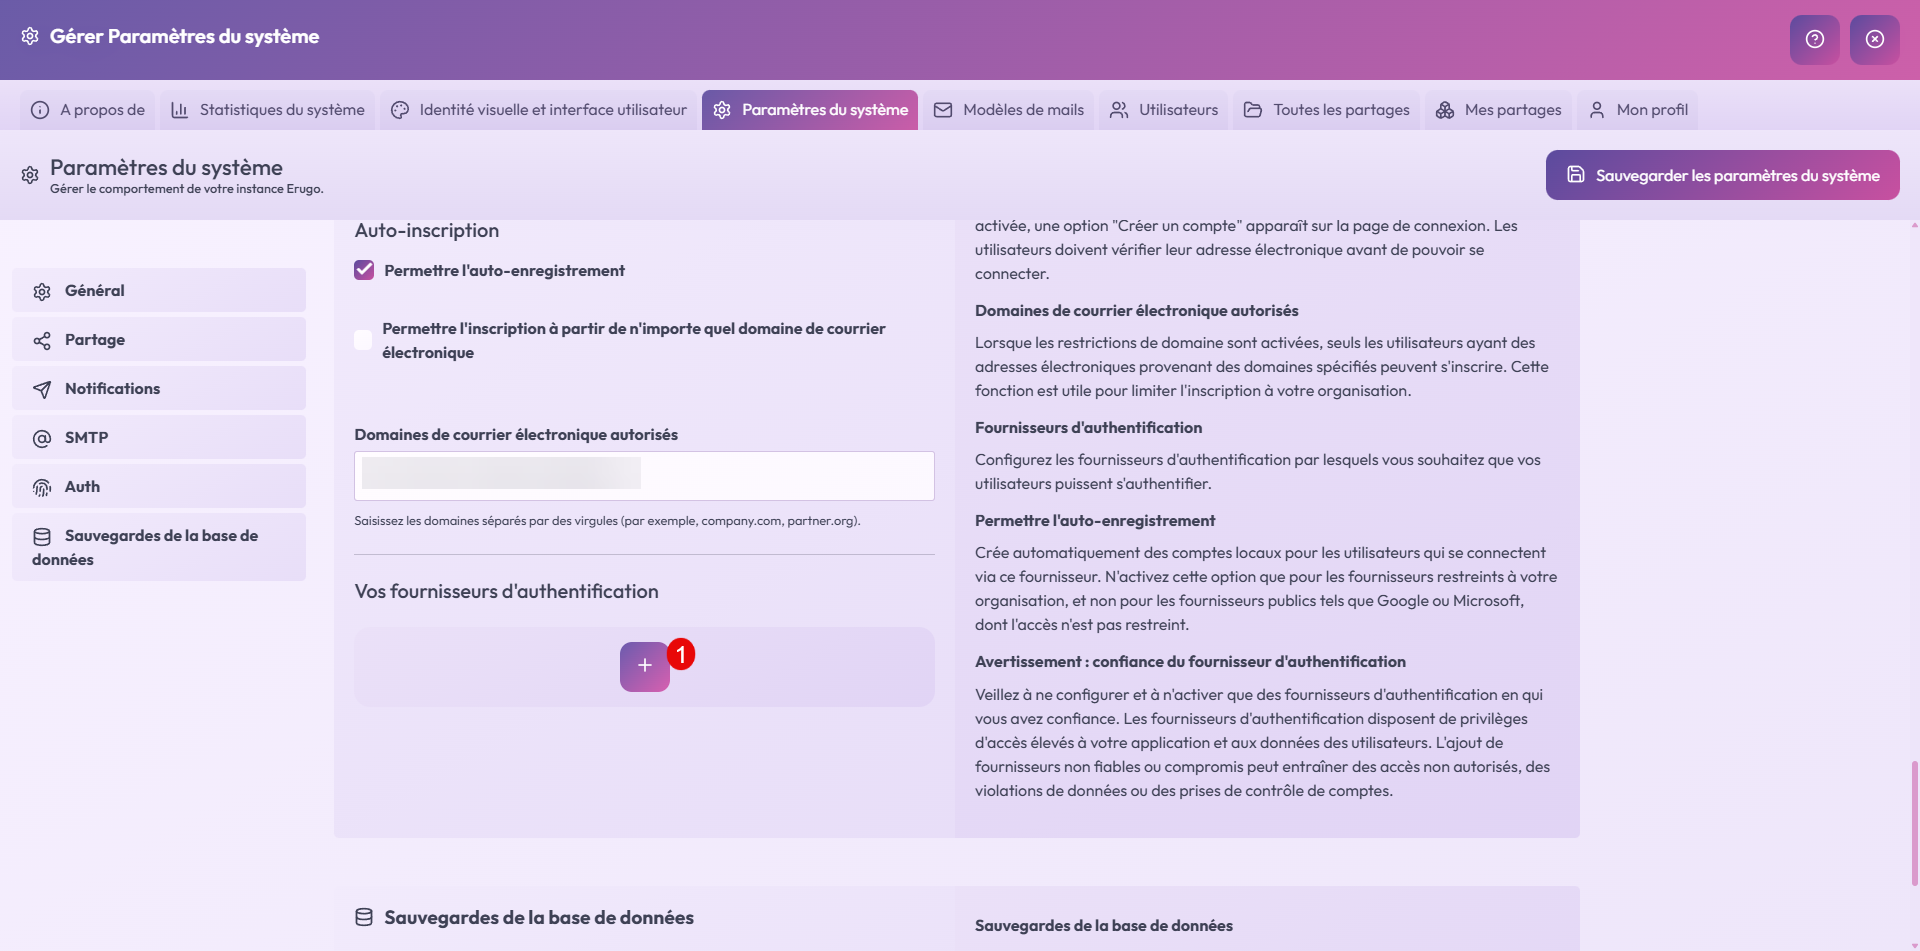Open Identité visuelle et interface utilisateur tab
This screenshot has height=951, width=1920.
pyautogui.click(x=539, y=110)
